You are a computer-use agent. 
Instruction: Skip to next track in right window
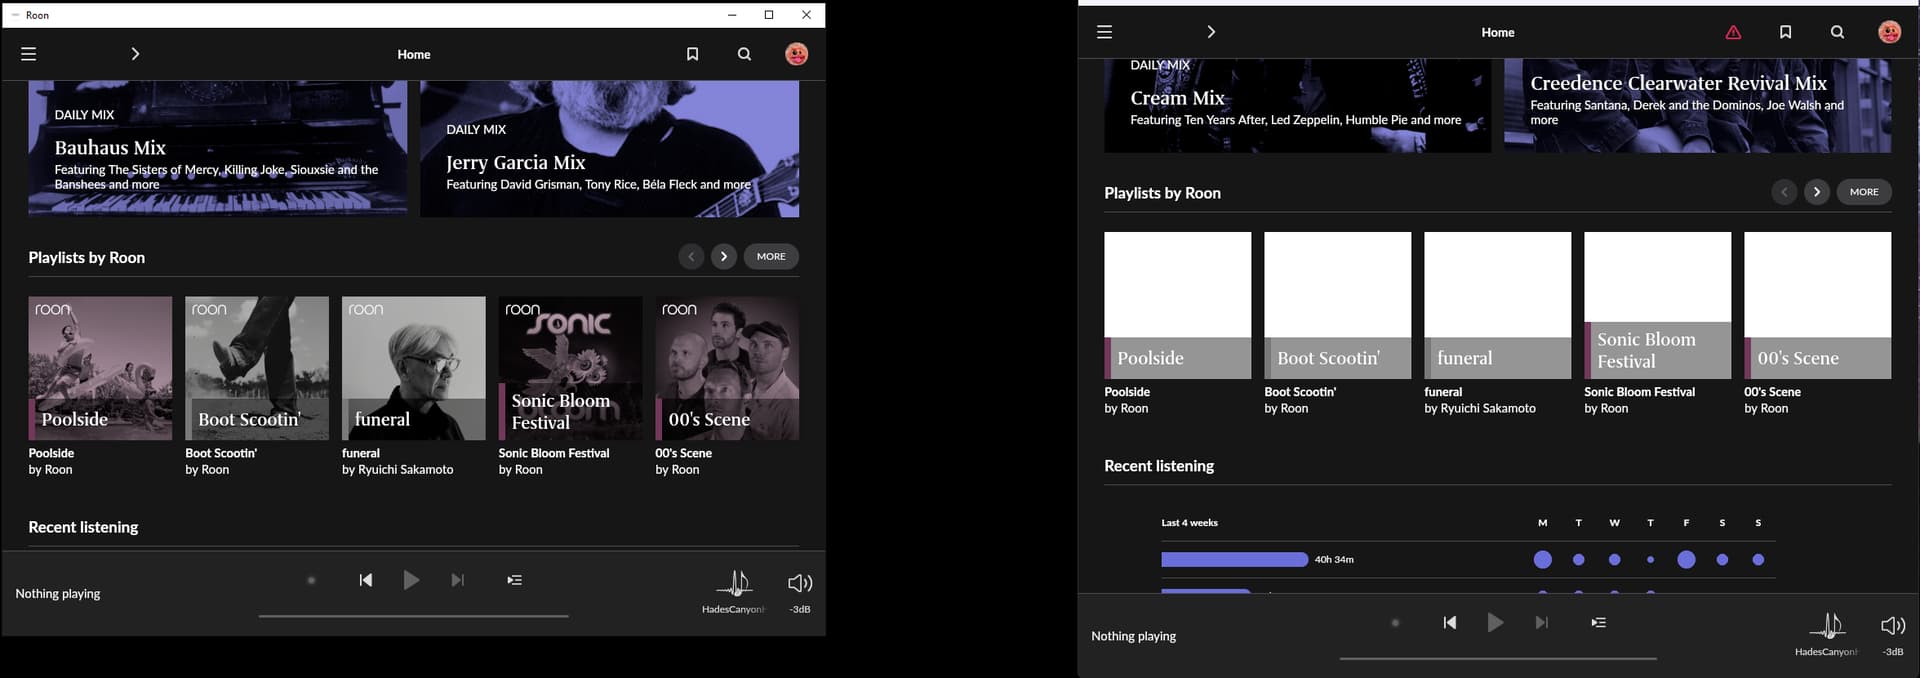[1541, 622]
